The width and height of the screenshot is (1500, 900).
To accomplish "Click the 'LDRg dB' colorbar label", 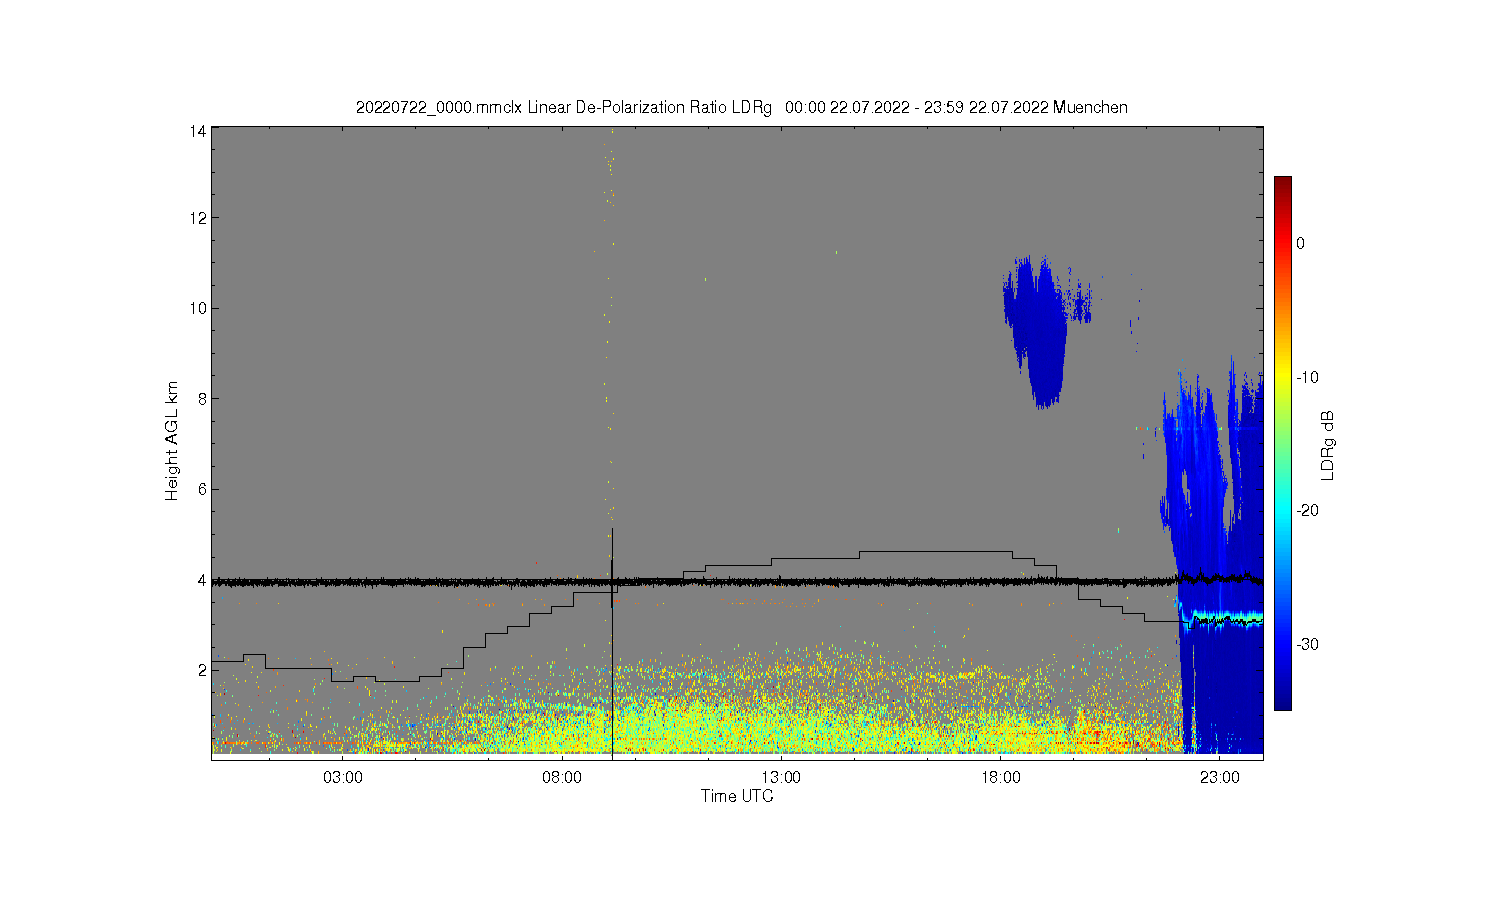I will (x=1328, y=445).
